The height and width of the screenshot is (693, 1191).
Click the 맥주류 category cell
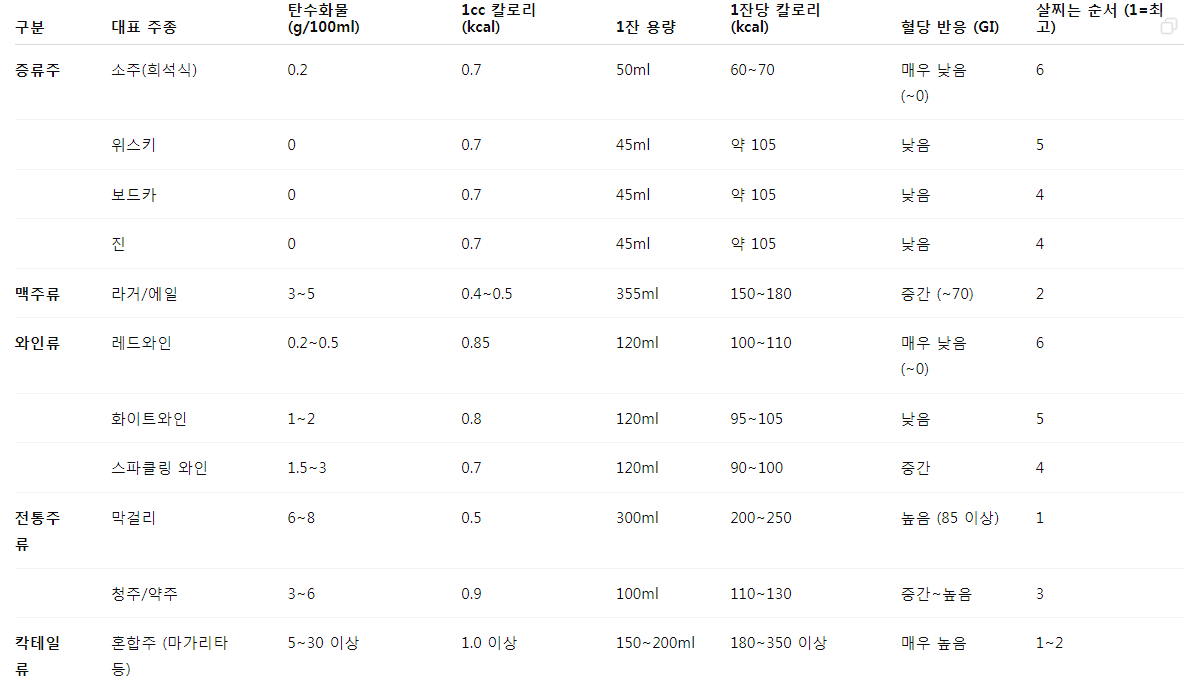click(37, 293)
